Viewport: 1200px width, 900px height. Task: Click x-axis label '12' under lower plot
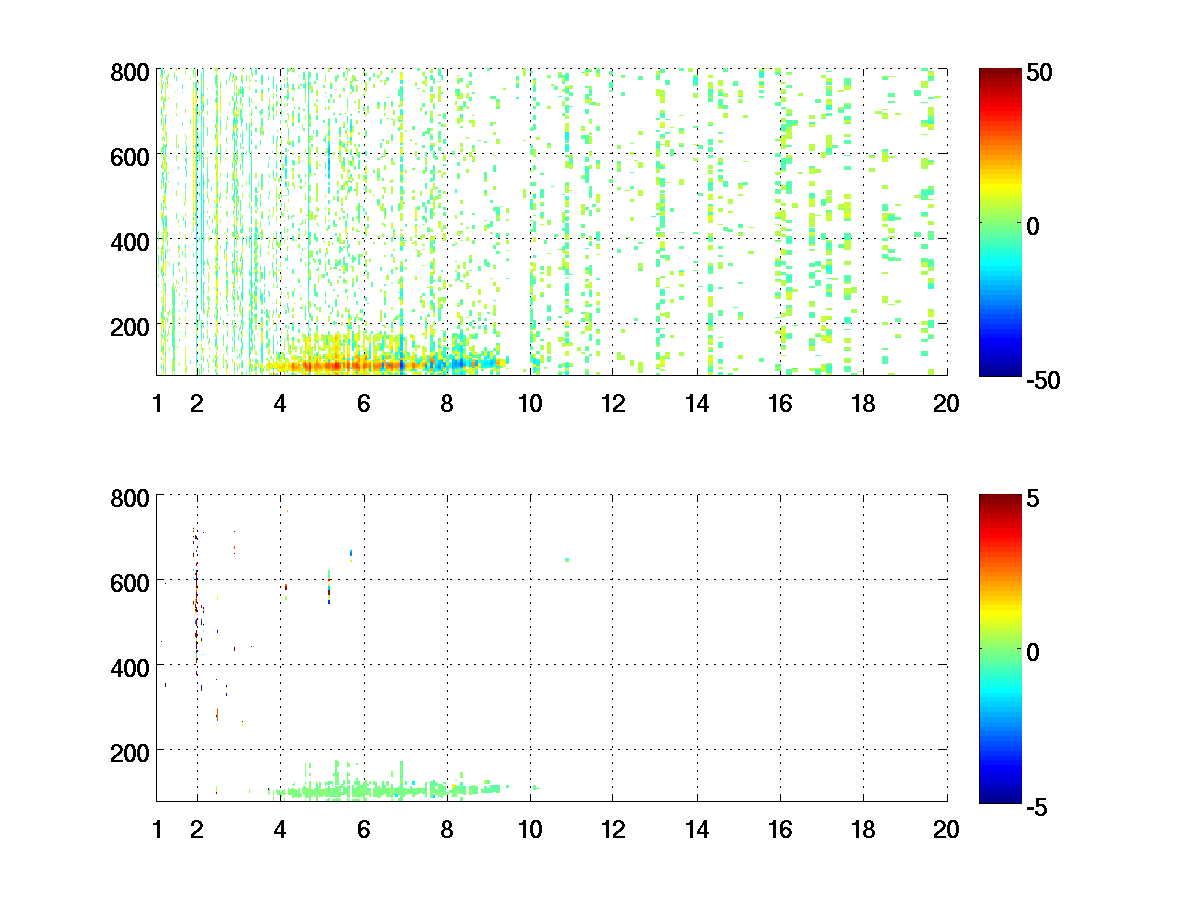[x=613, y=829]
